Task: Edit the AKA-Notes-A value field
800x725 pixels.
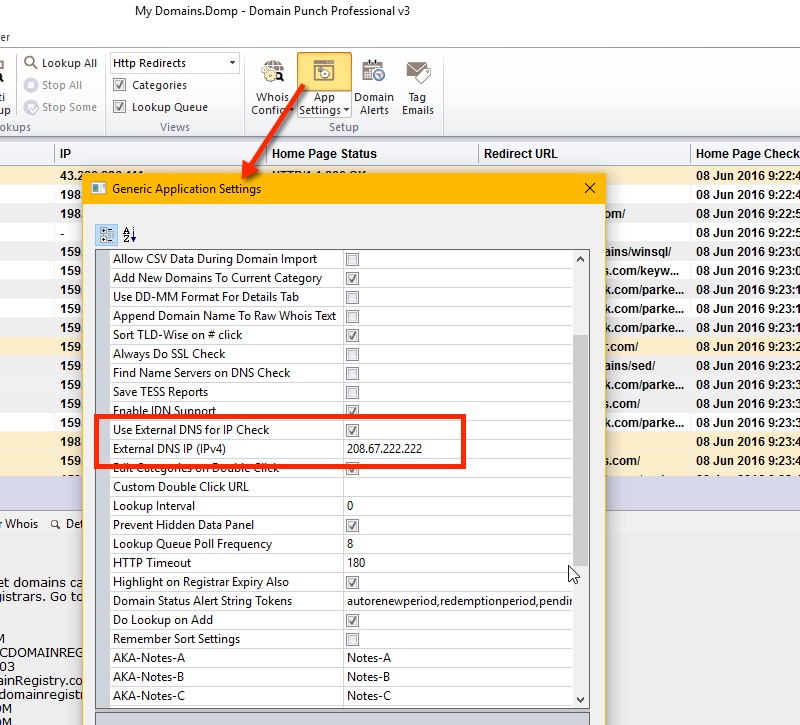Action: pyautogui.click(x=458, y=658)
